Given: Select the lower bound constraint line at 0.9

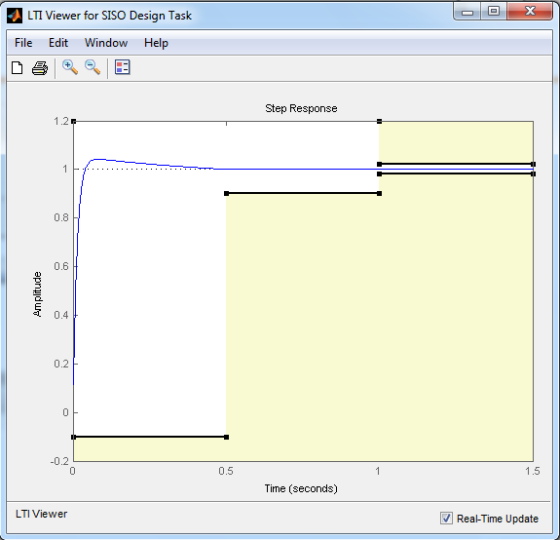Looking at the screenshot, I should click(303, 193).
